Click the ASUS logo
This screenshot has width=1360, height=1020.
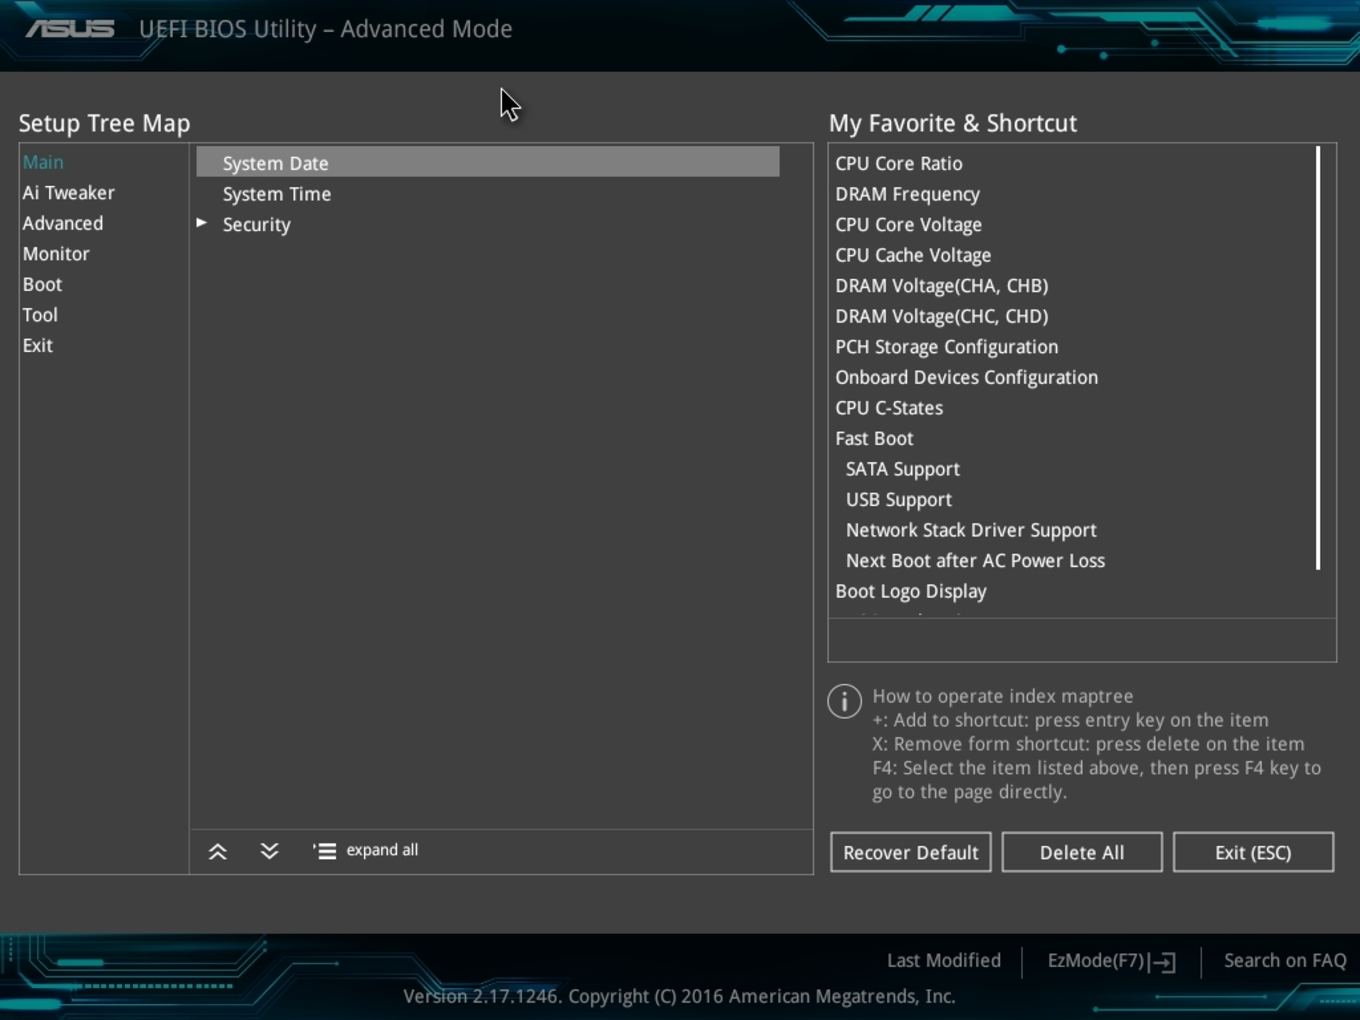pyautogui.click(x=70, y=29)
